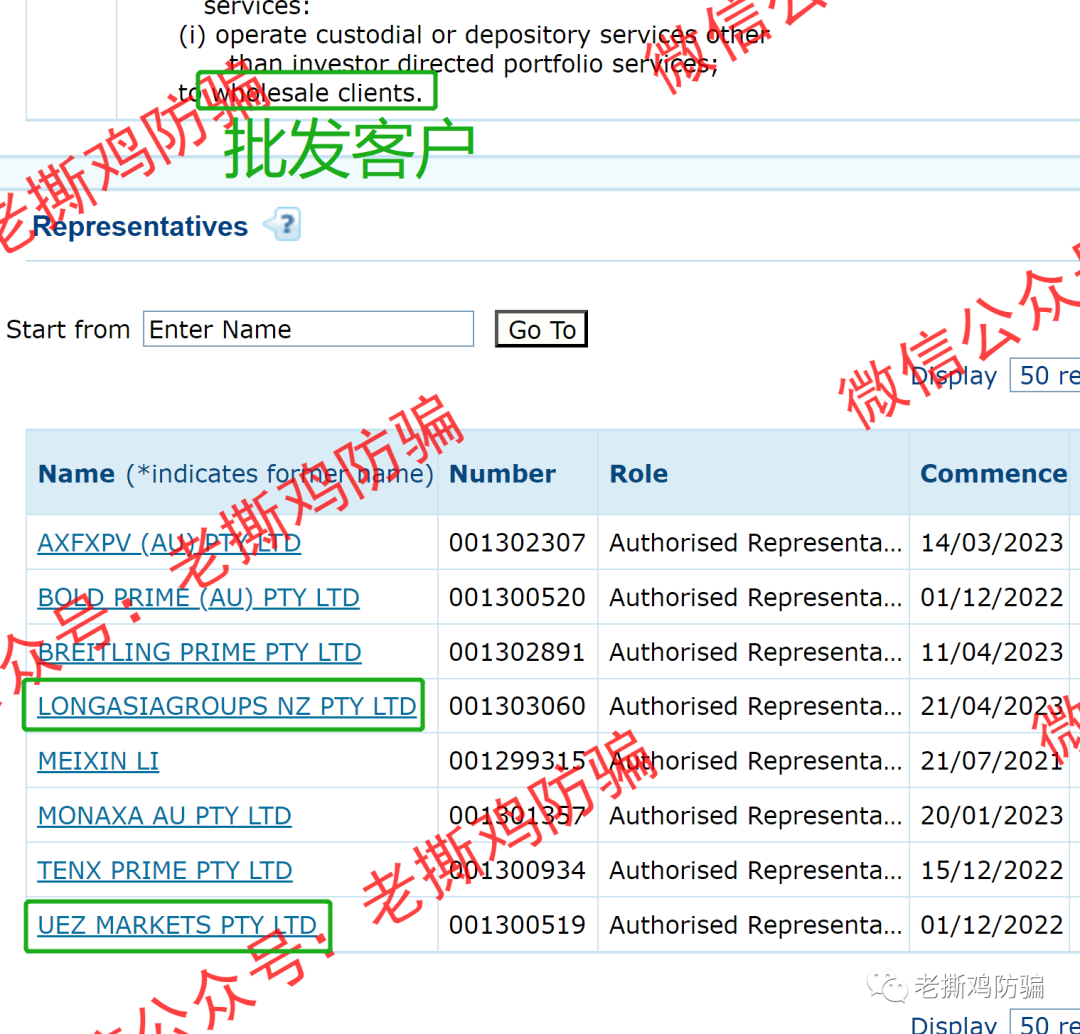Viewport: 1080px width, 1034px height.
Task: Select commence date 15/12/2022
Action: [992, 870]
